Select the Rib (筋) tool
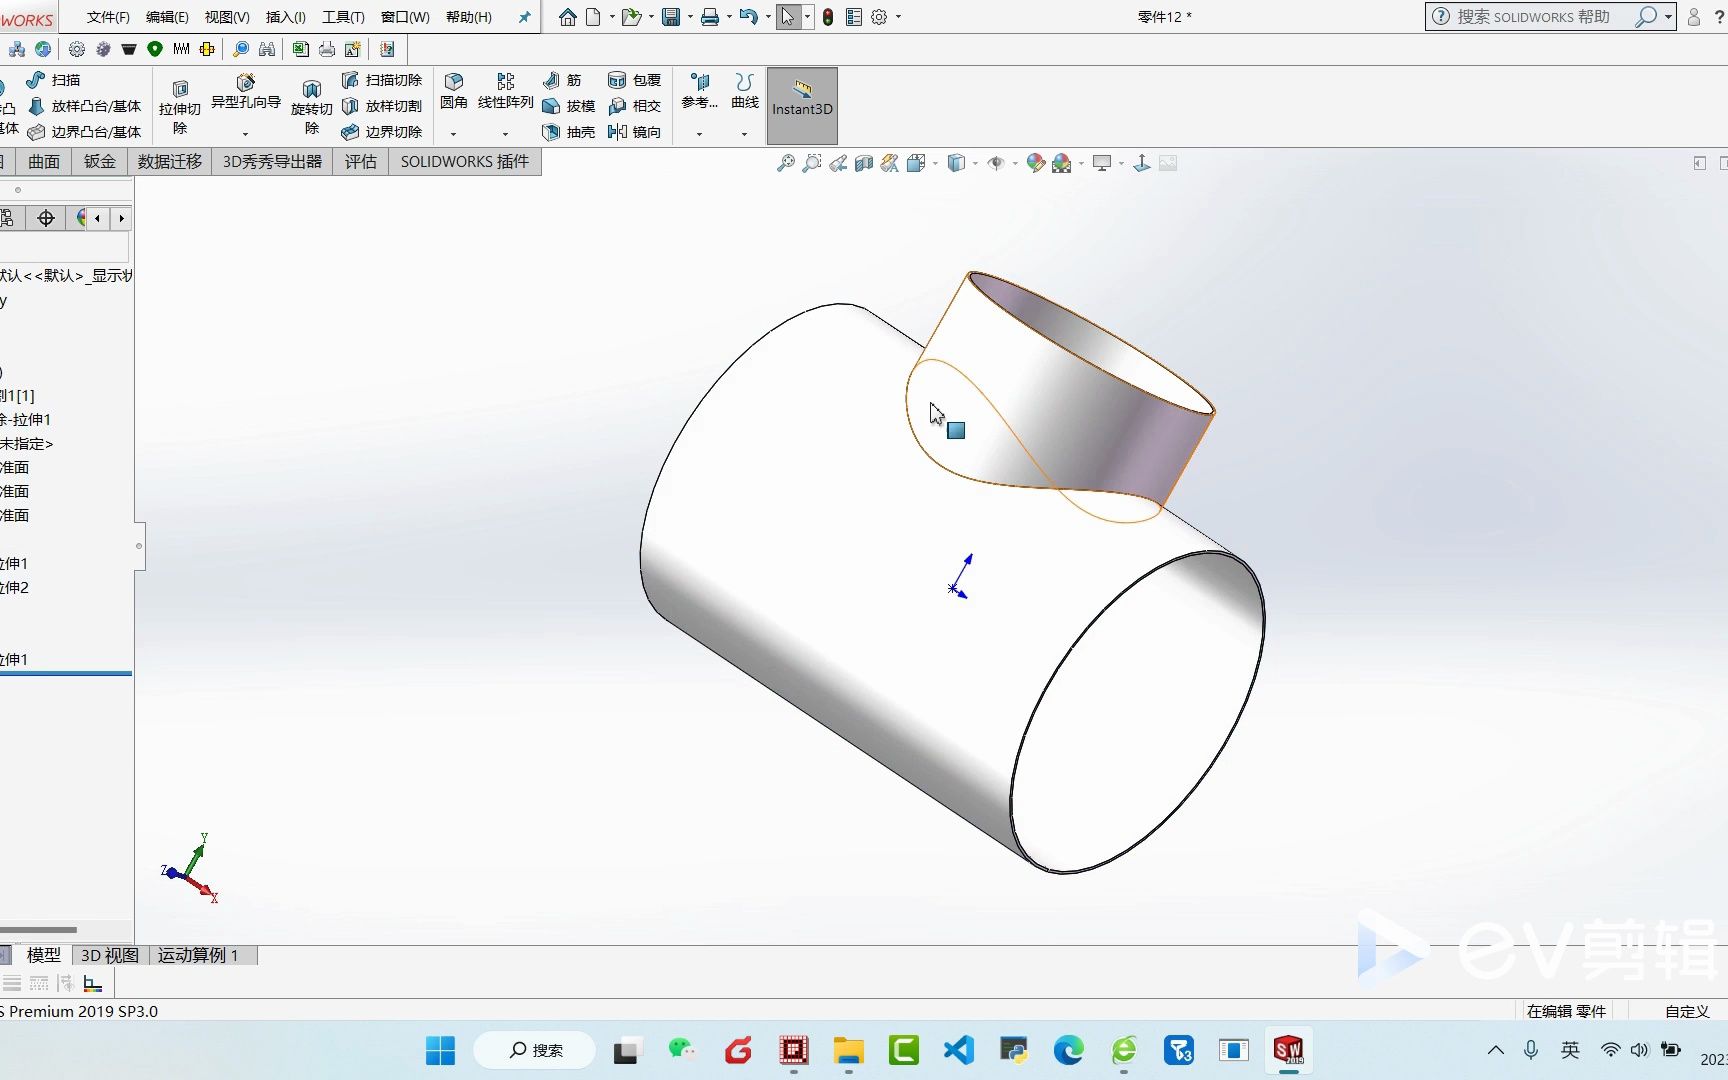The width and height of the screenshot is (1728, 1080). (x=562, y=80)
